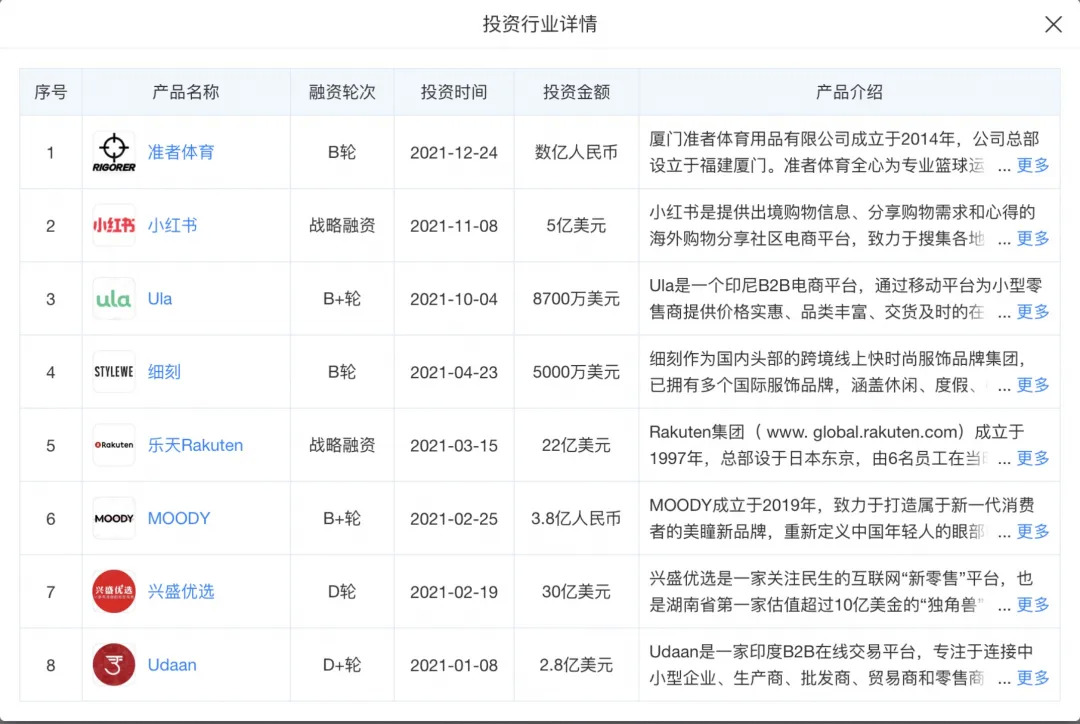This screenshot has height=724, width=1080.
Task: Expand 更多 for Ula description
Action: (1032, 312)
